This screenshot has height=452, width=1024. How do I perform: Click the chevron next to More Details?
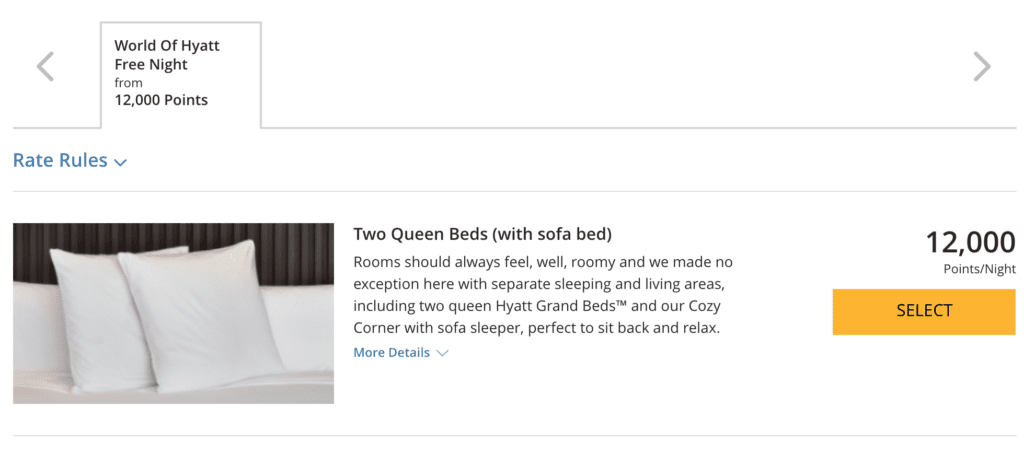[443, 353]
